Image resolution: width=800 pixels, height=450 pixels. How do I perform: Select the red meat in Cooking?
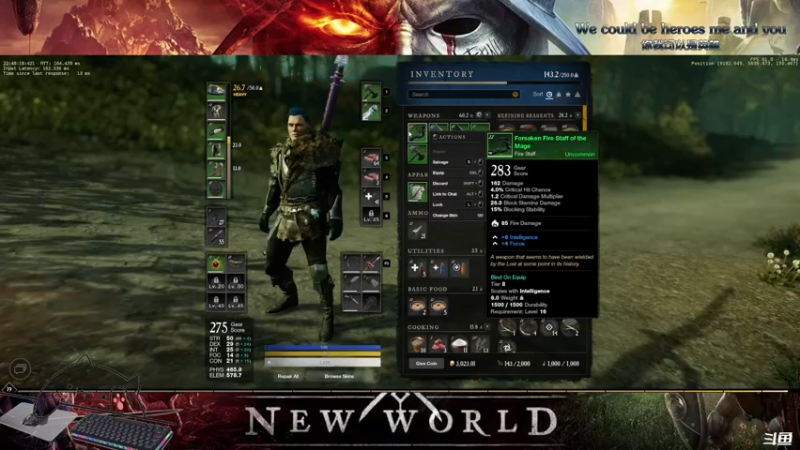point(438,344)
